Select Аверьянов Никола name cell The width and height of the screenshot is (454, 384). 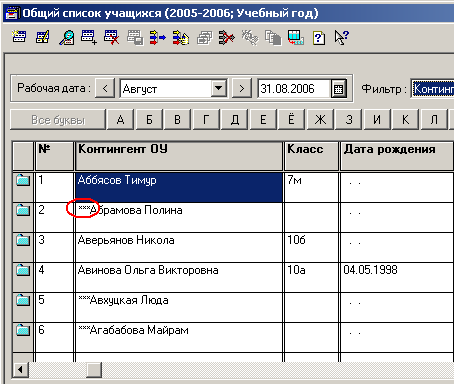tap(179, 247)
